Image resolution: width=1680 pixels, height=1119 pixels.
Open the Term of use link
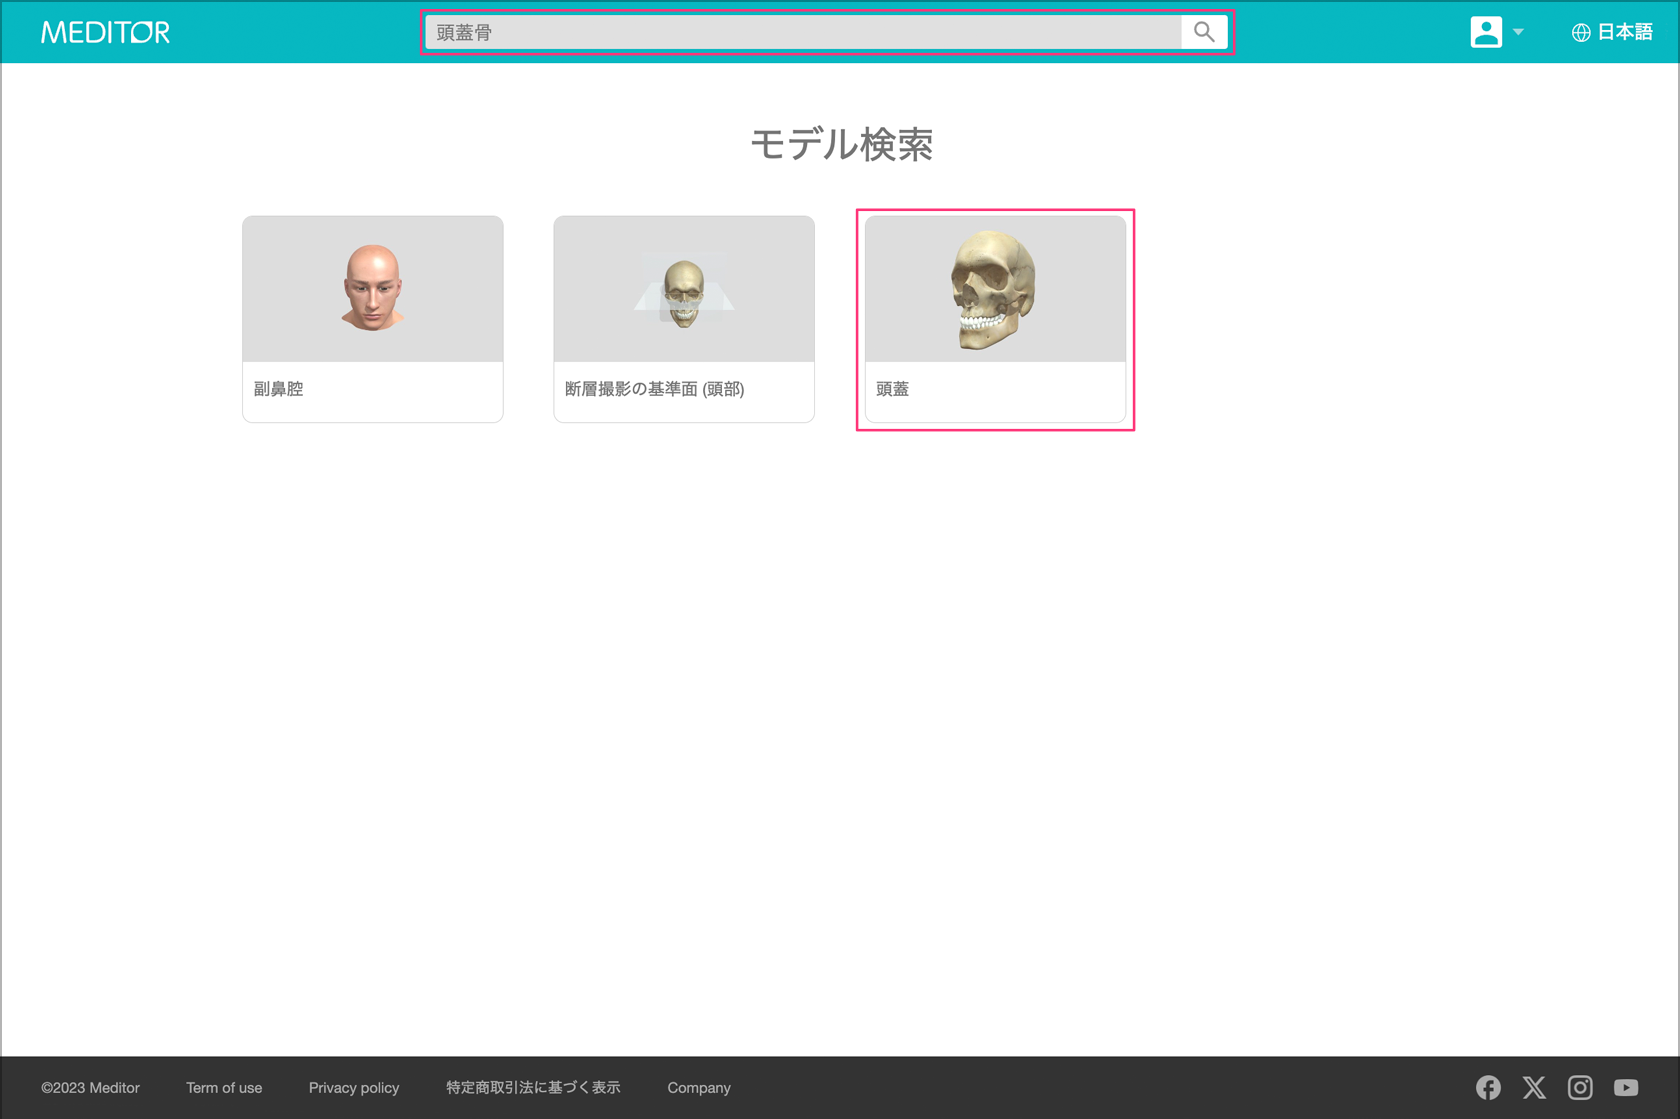point(224,1088)
